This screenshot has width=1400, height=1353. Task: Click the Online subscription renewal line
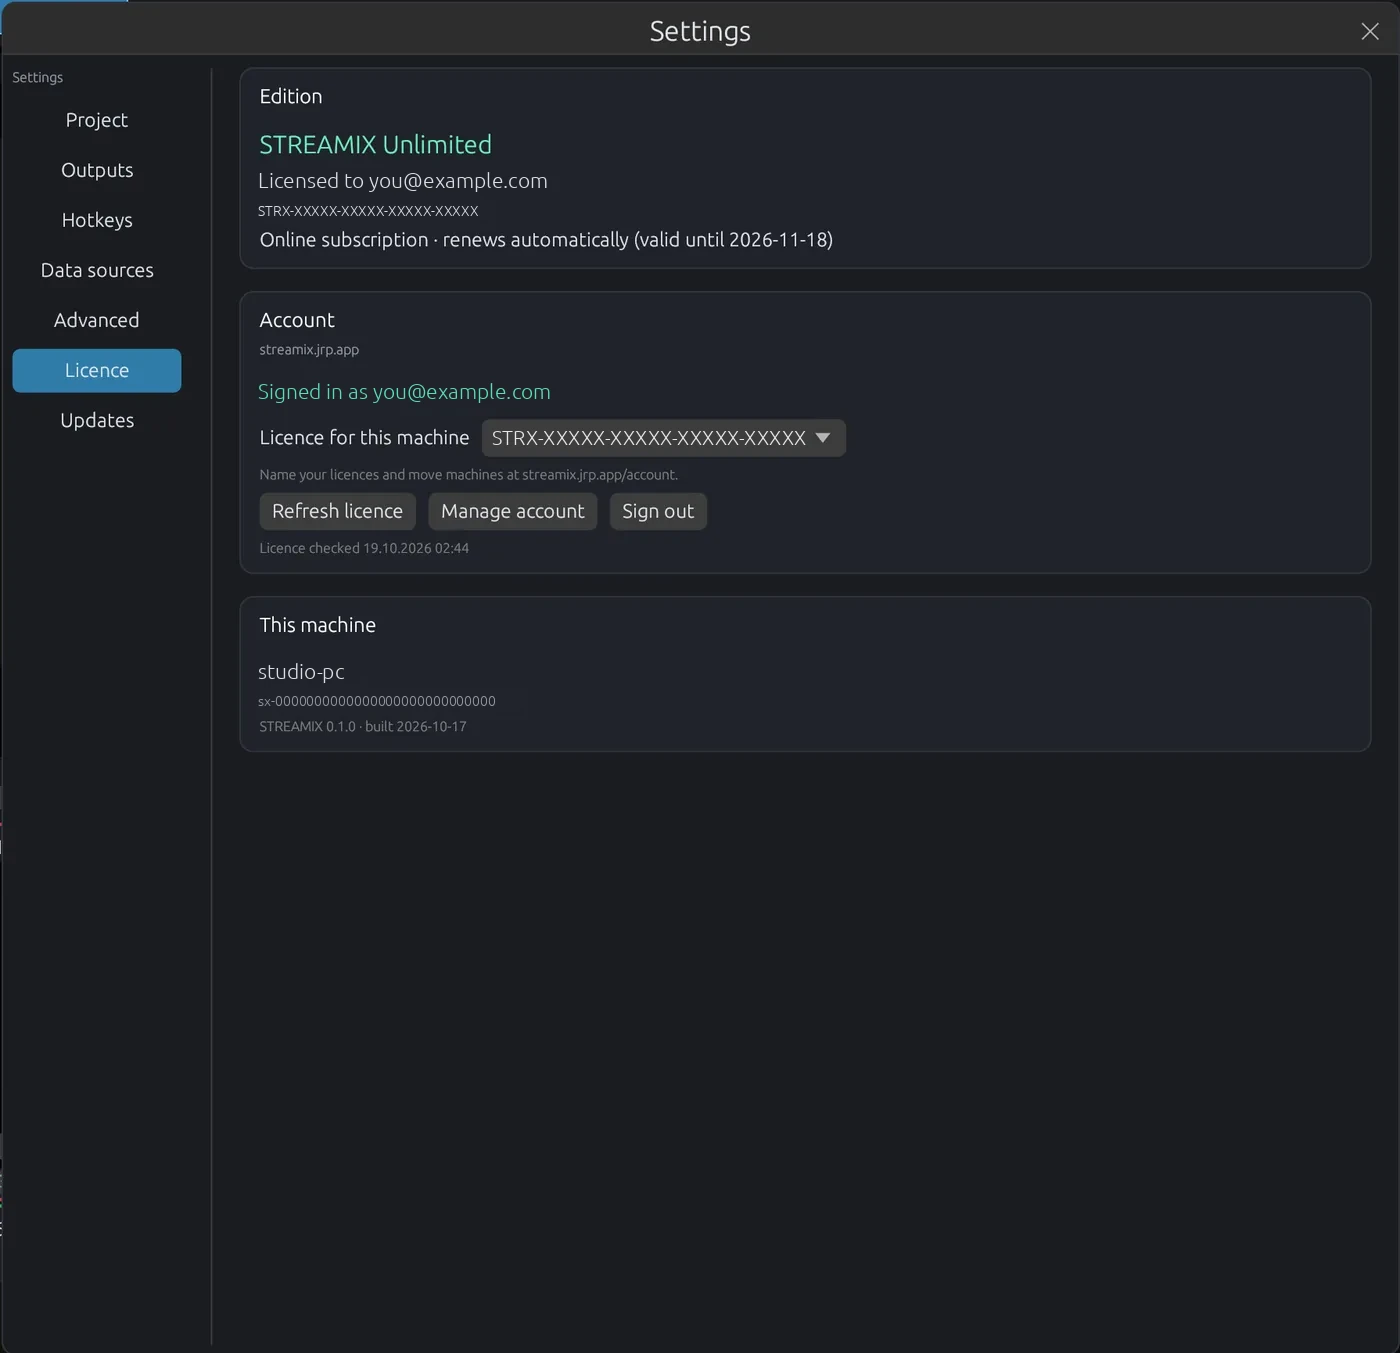(546, 240)
